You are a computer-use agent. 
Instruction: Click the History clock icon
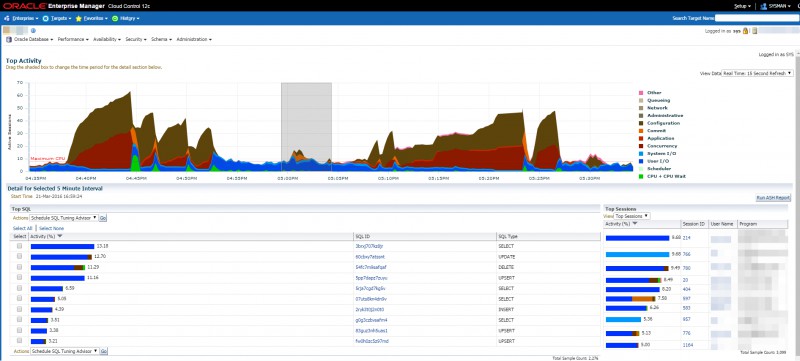pos(115,18)
